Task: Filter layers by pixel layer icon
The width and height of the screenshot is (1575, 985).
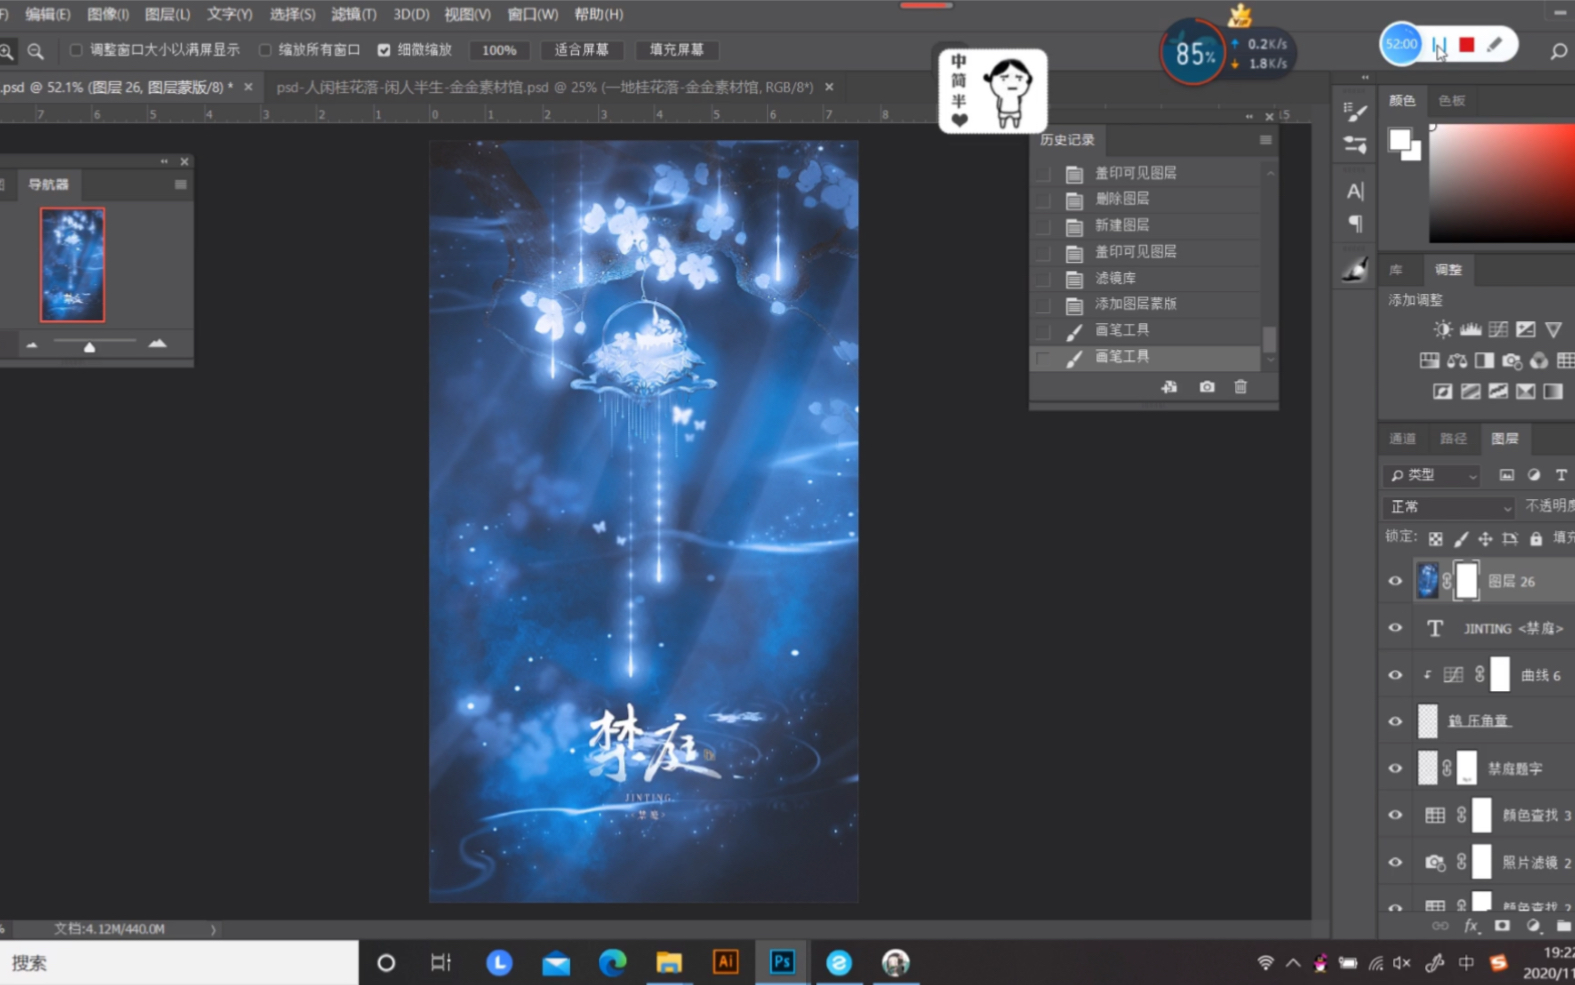Action: click(1506, 475)
